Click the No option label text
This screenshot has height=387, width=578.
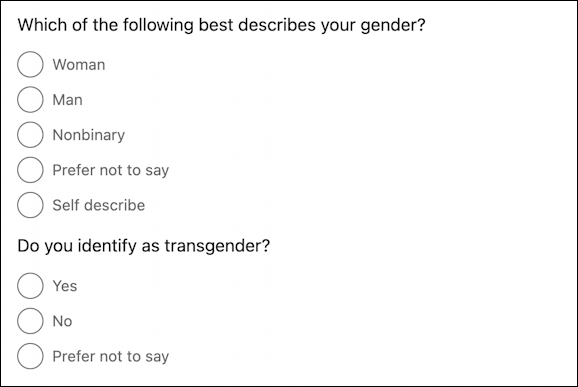(x=62, y=321)
